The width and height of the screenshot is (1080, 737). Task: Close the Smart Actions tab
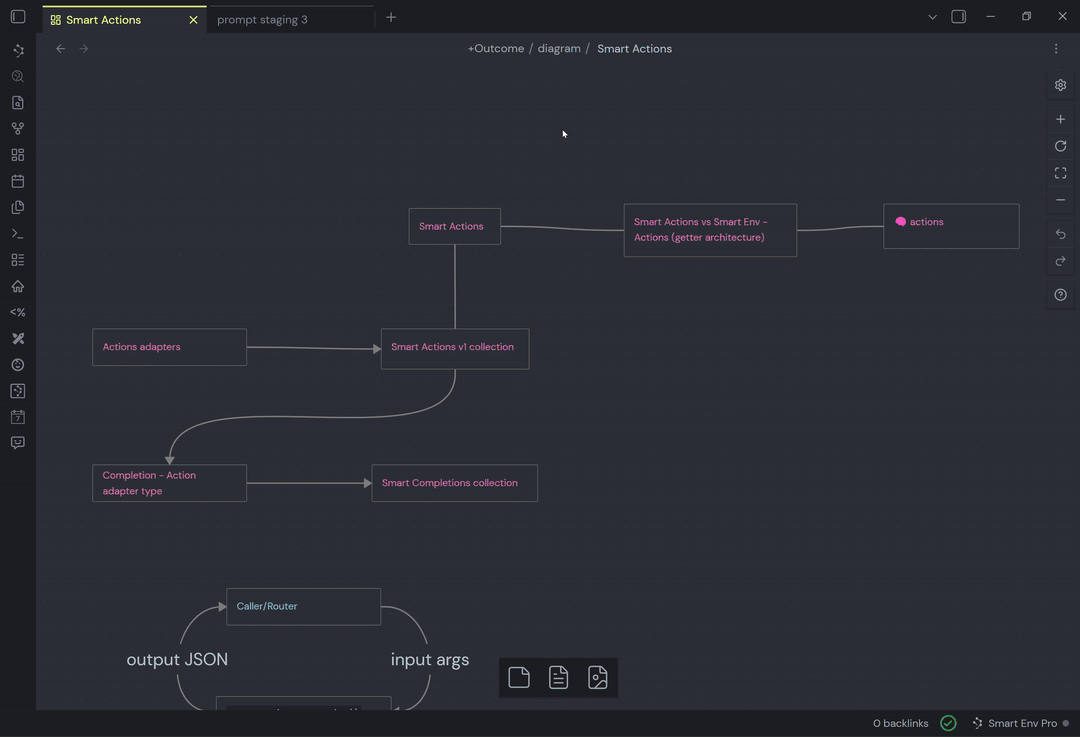[x=193, y=20]
